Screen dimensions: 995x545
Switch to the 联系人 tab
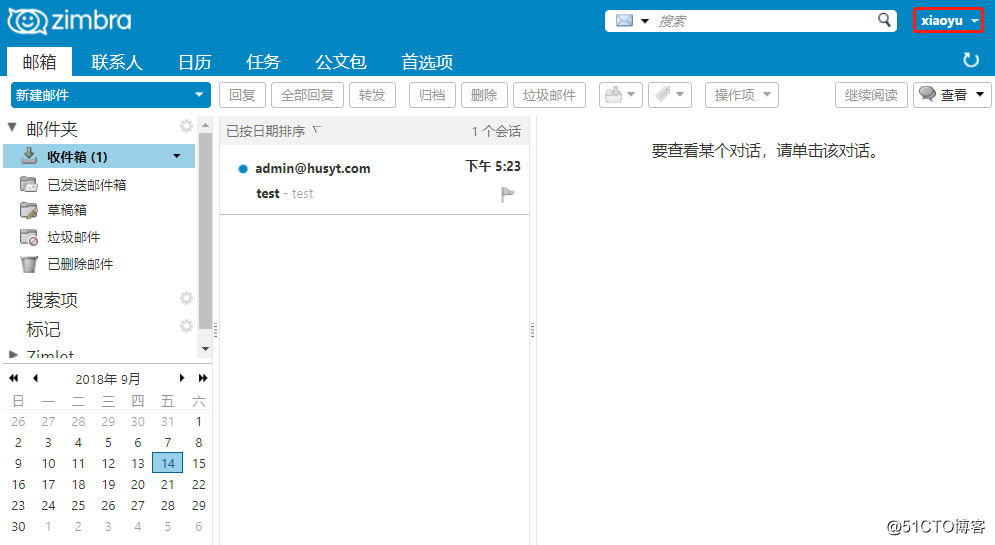click(x=117, y=62)
